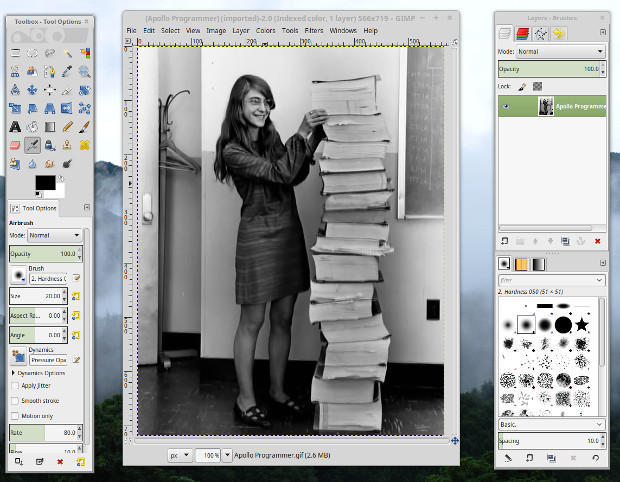Choose the Pencil tool
This screenshot has height=482, width=620.
[67, 126]
